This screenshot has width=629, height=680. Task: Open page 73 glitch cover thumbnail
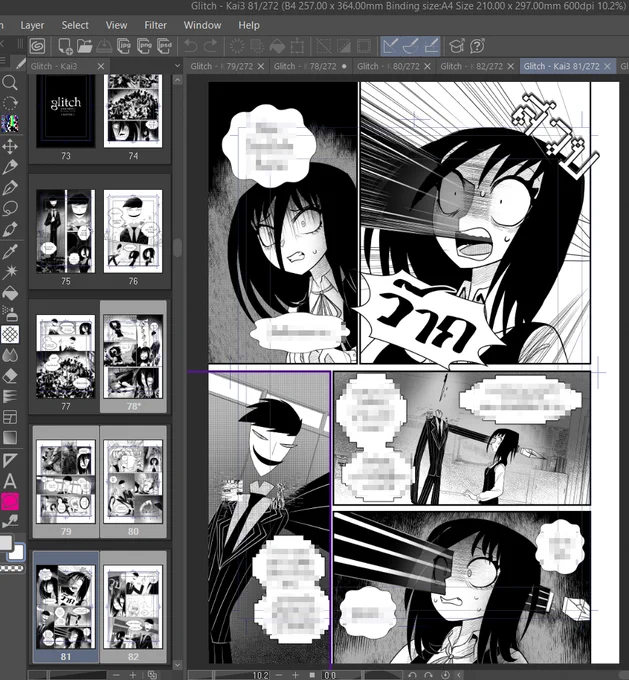click(x=66, y=111)
